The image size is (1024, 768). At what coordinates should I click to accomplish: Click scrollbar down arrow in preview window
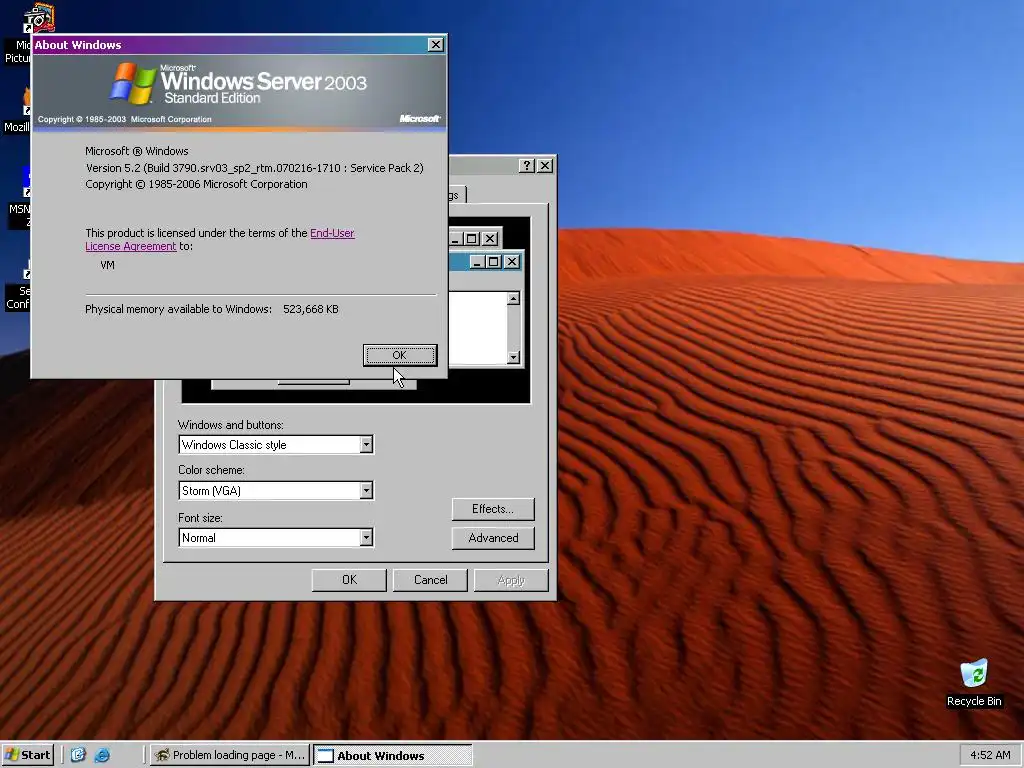tap(513, 357)
